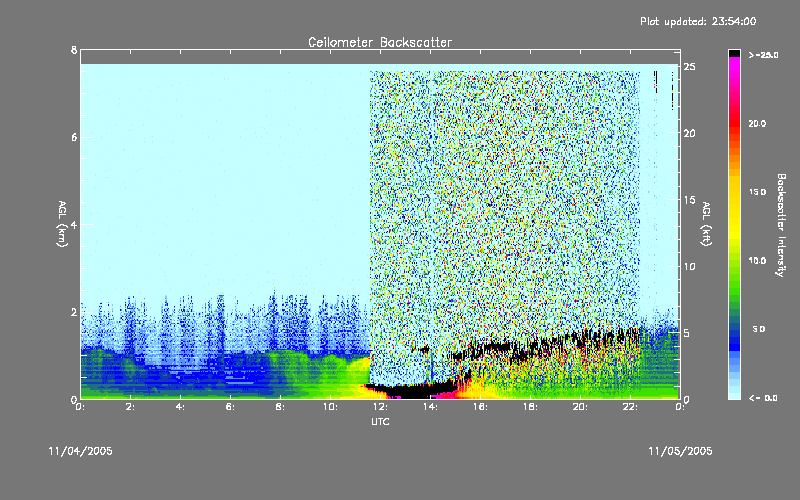Screen dimensions: 800x500
Task: Click the "11/05/2005" end date
Action: point(680,451)
